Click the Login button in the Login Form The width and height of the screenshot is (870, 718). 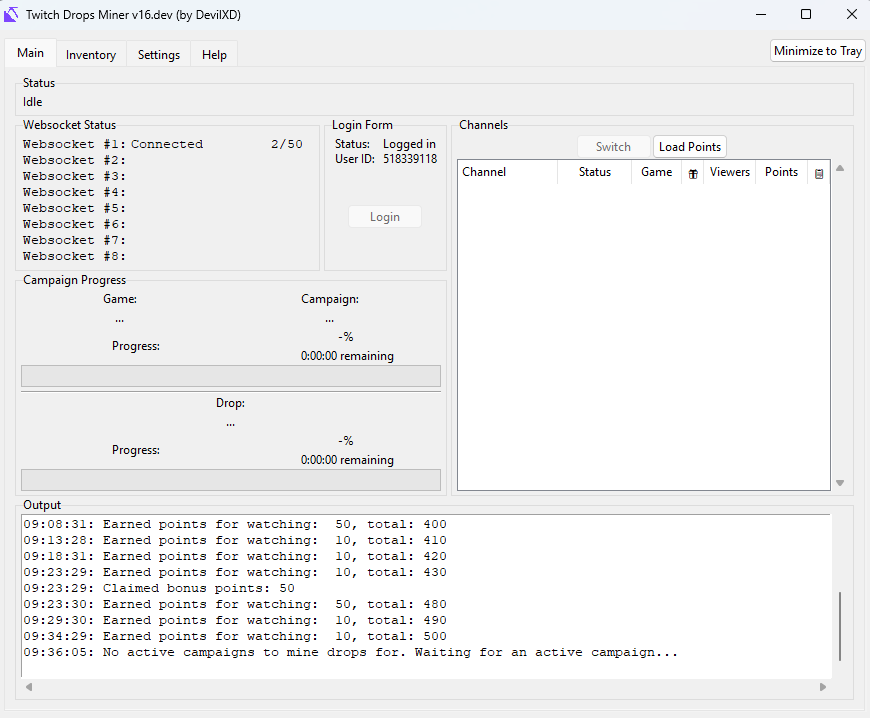[384, 216]
